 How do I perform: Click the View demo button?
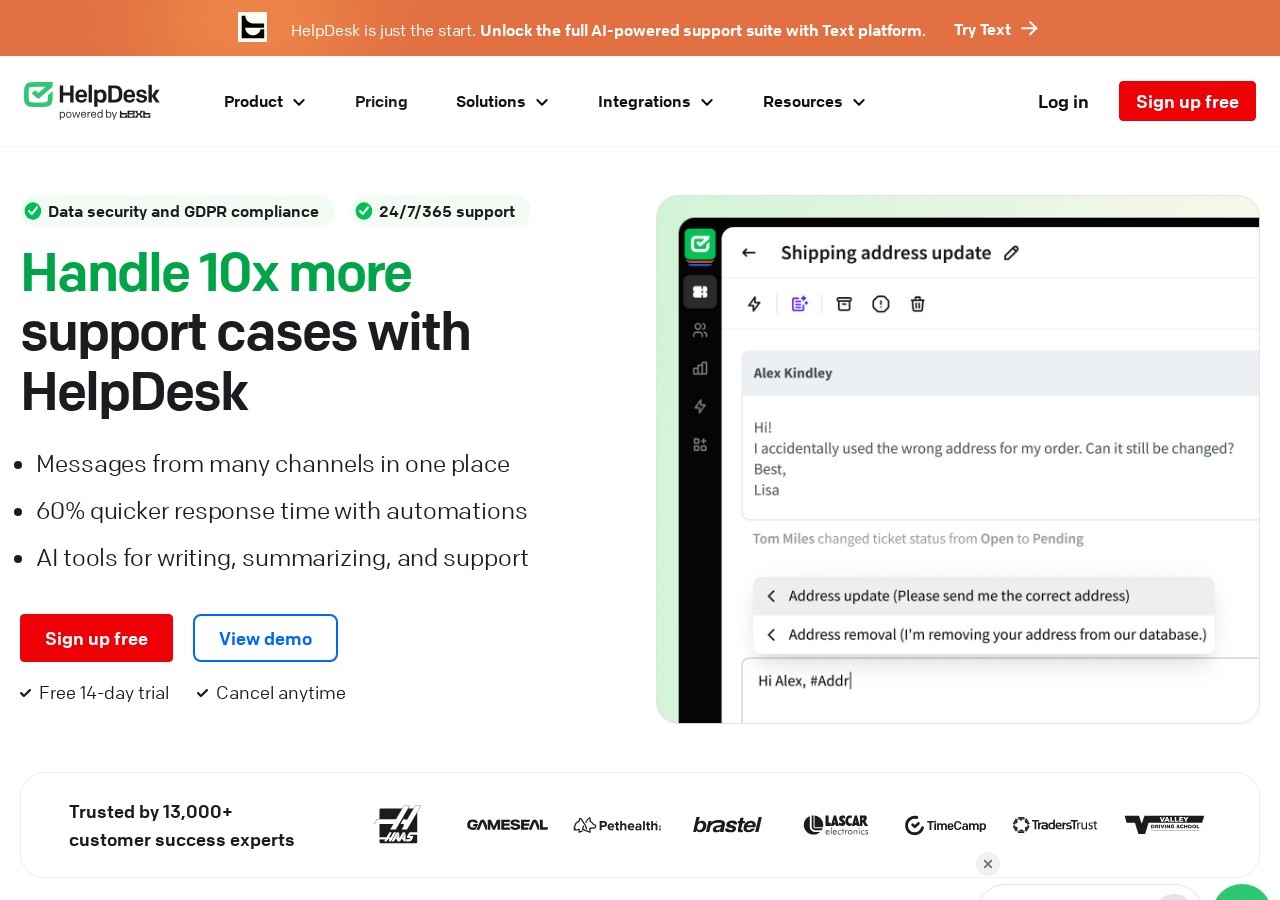pyautogui.click(x=265, y=638)
